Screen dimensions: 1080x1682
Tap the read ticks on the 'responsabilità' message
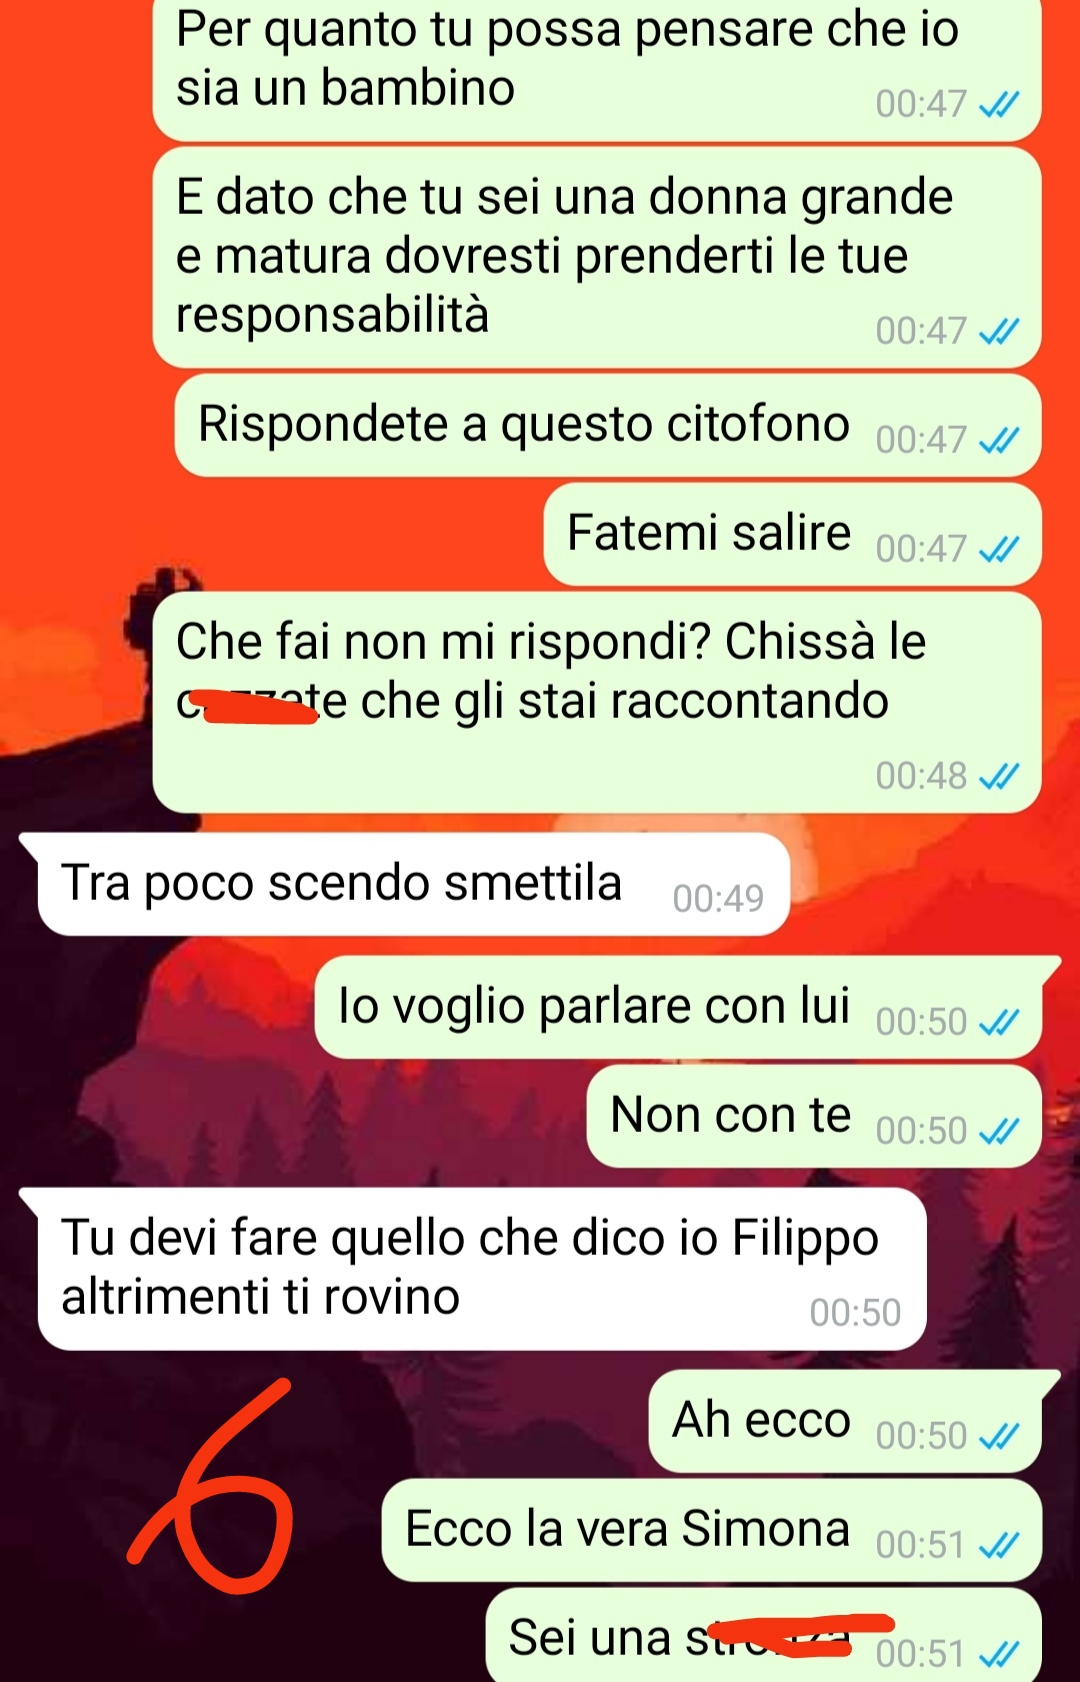[x=999, y=331]
